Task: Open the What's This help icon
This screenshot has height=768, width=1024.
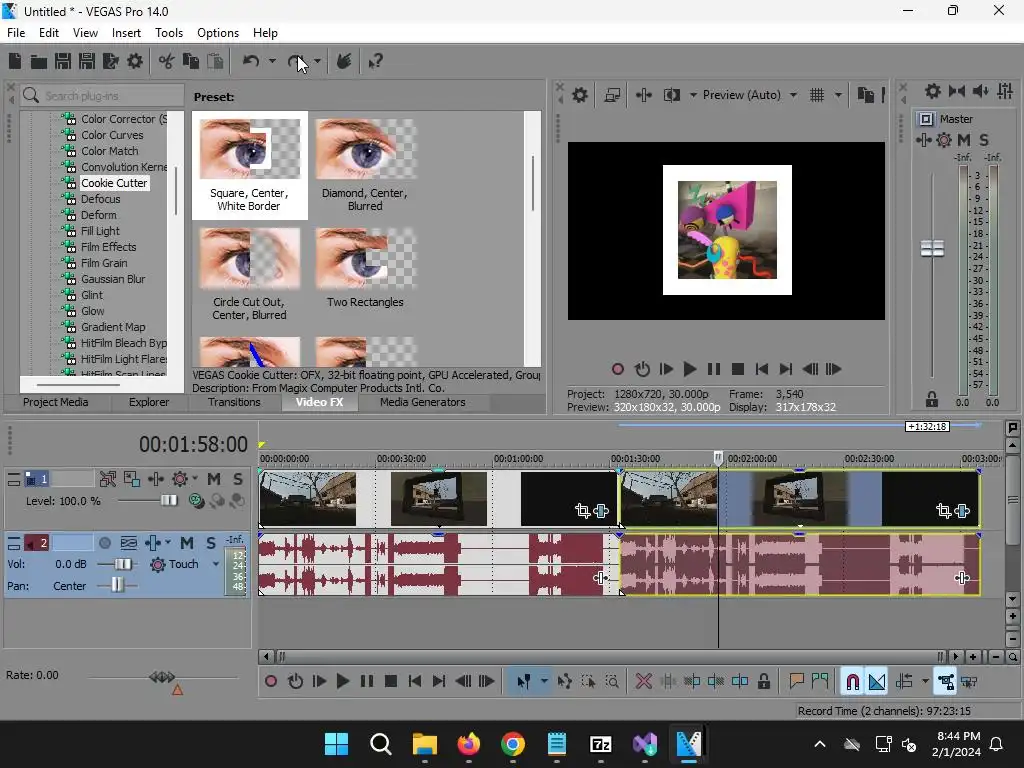Action: pos(375,61)
